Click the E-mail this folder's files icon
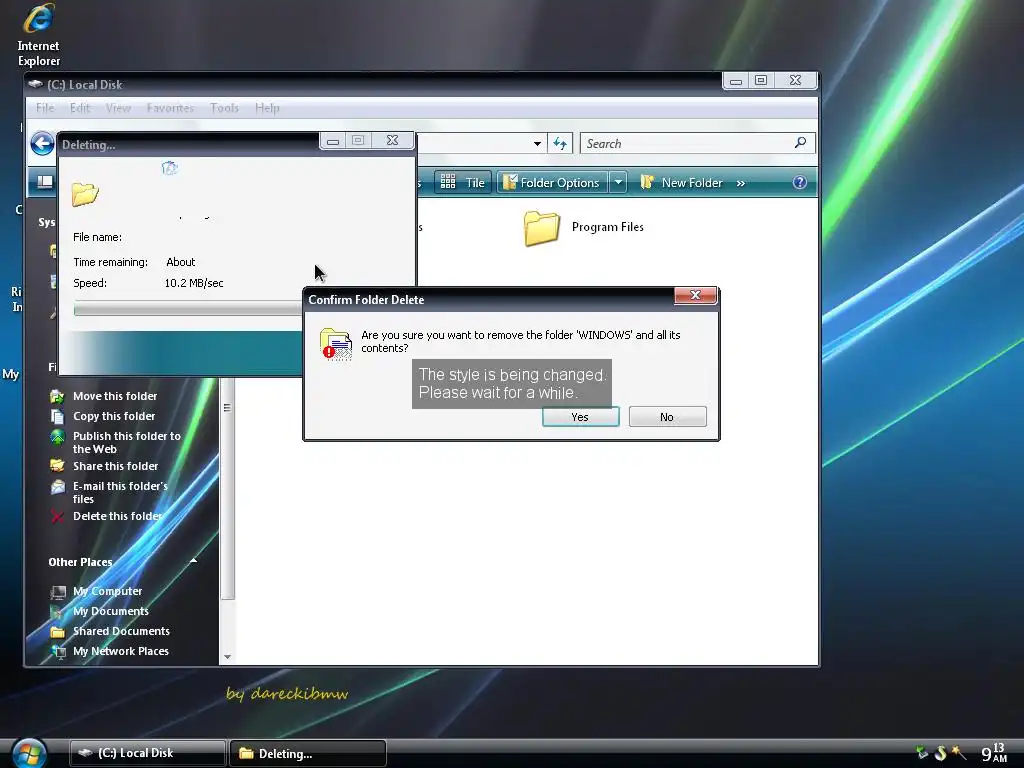 57,487
